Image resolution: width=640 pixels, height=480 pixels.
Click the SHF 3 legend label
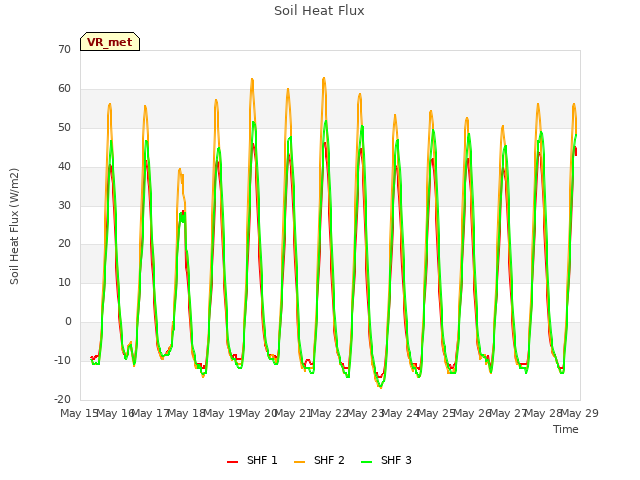click(x=396, y=460)
